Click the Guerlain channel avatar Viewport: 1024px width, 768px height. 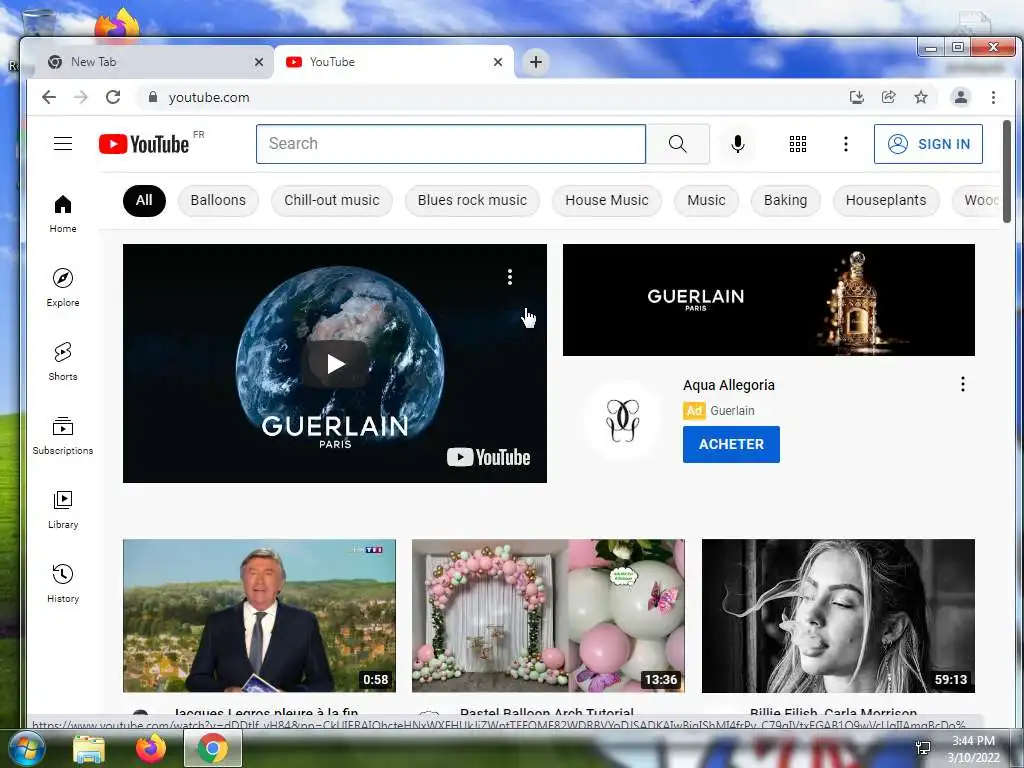coord(622,421)
